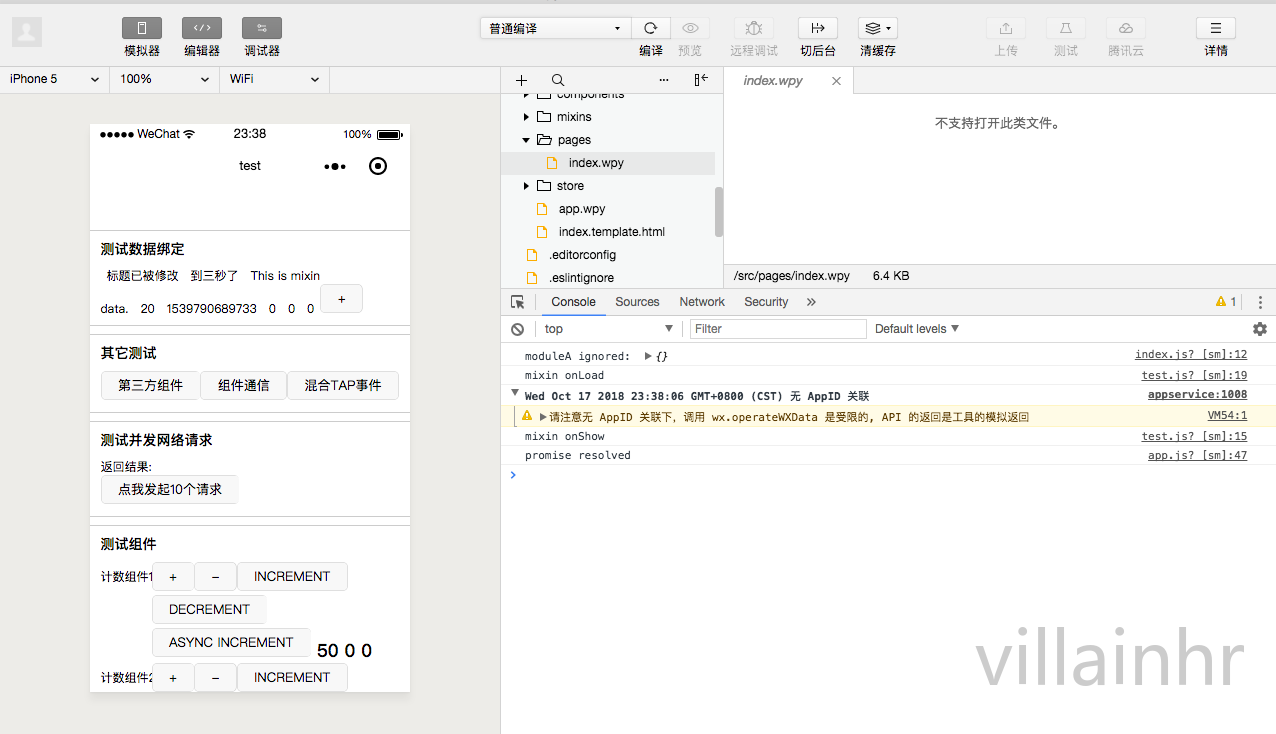Click the 预览 preview eye icon
The image size is (1276, 734).
point(690,27)
